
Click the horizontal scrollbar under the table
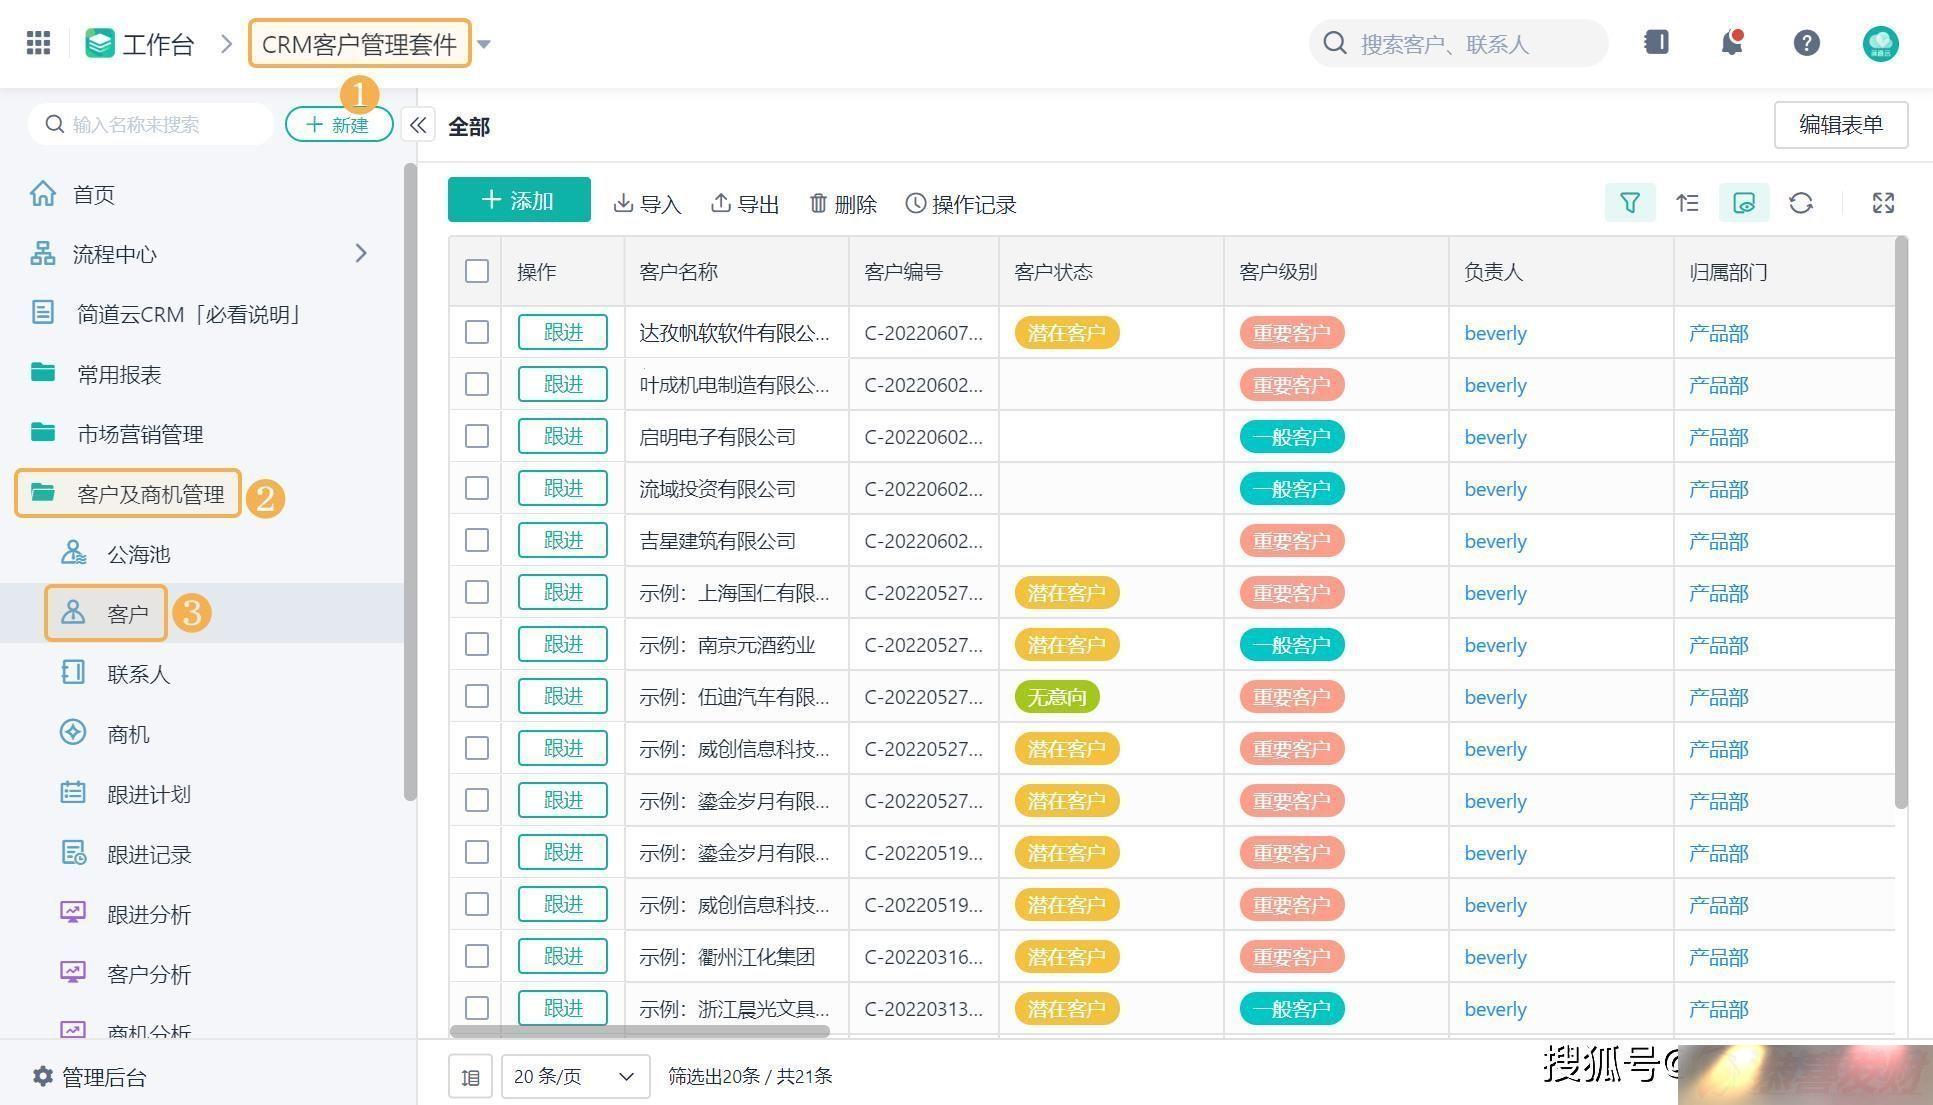(640, 1031)
